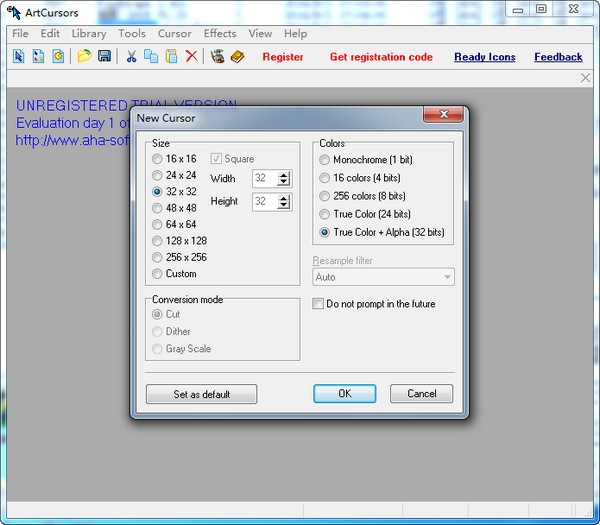The height and width of the screenshot is (525, 600).
Task: Click the Save floppy disk icon
Action: [104, 57]
